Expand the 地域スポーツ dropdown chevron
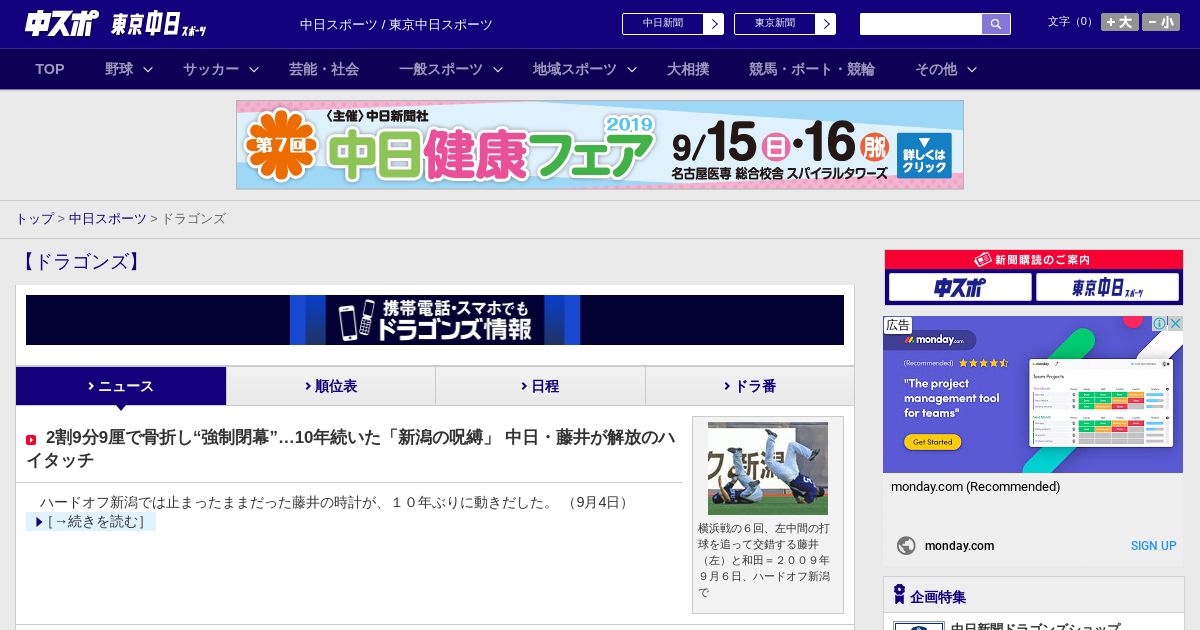 click(x=632, y=70)
